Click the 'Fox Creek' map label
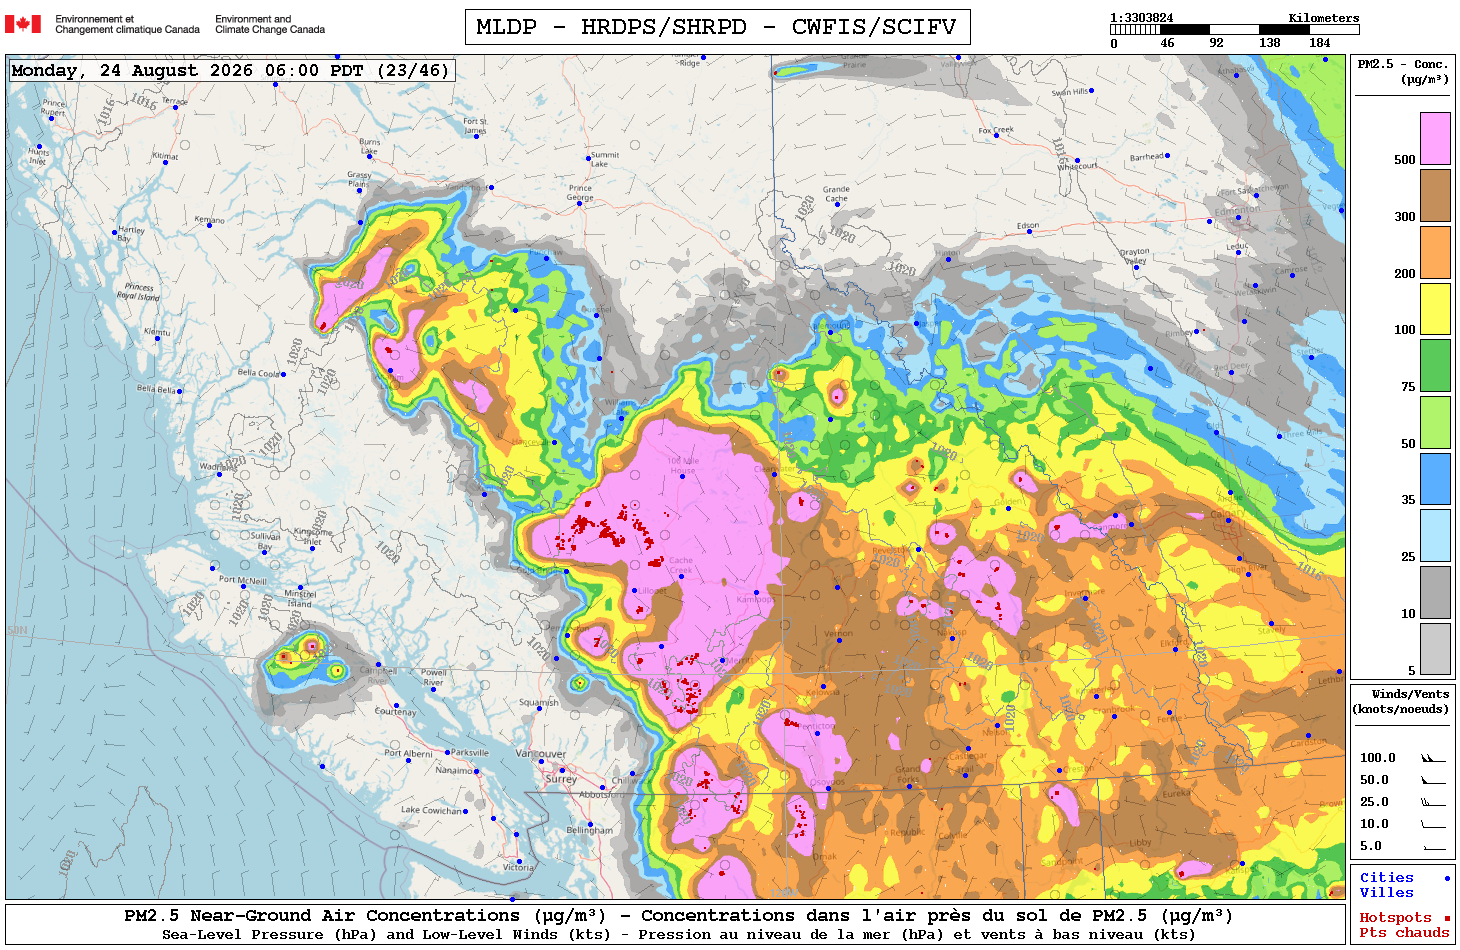 (x=996, y=130)
